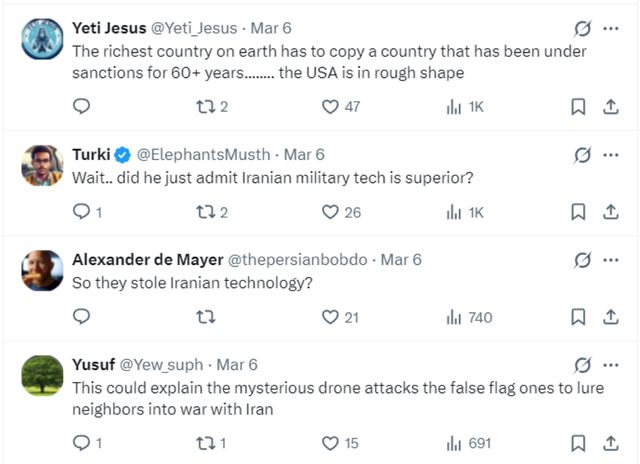Viewport: 640px width, 464px height.
Task: Like Turki's tweet about Iranian tech
Action: coord(331,212)
